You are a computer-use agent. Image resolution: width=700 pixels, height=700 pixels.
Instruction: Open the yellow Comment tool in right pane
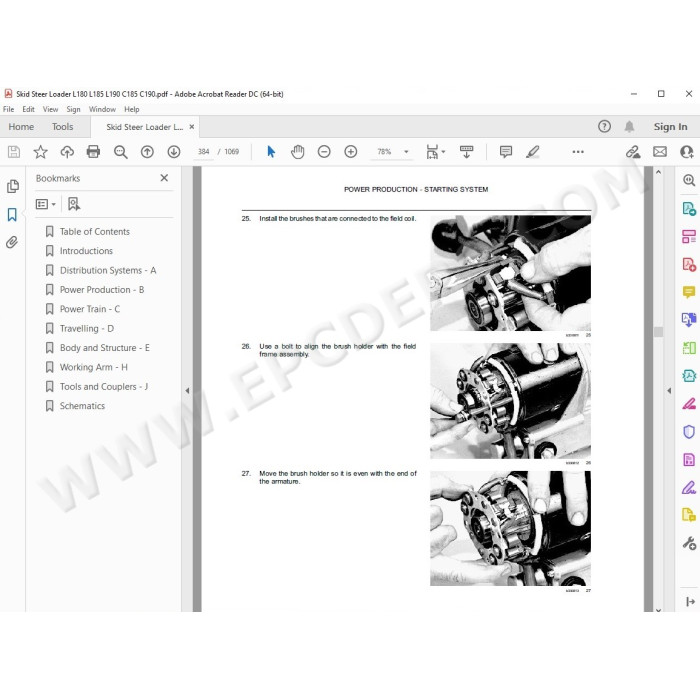[x=689, y=292]
